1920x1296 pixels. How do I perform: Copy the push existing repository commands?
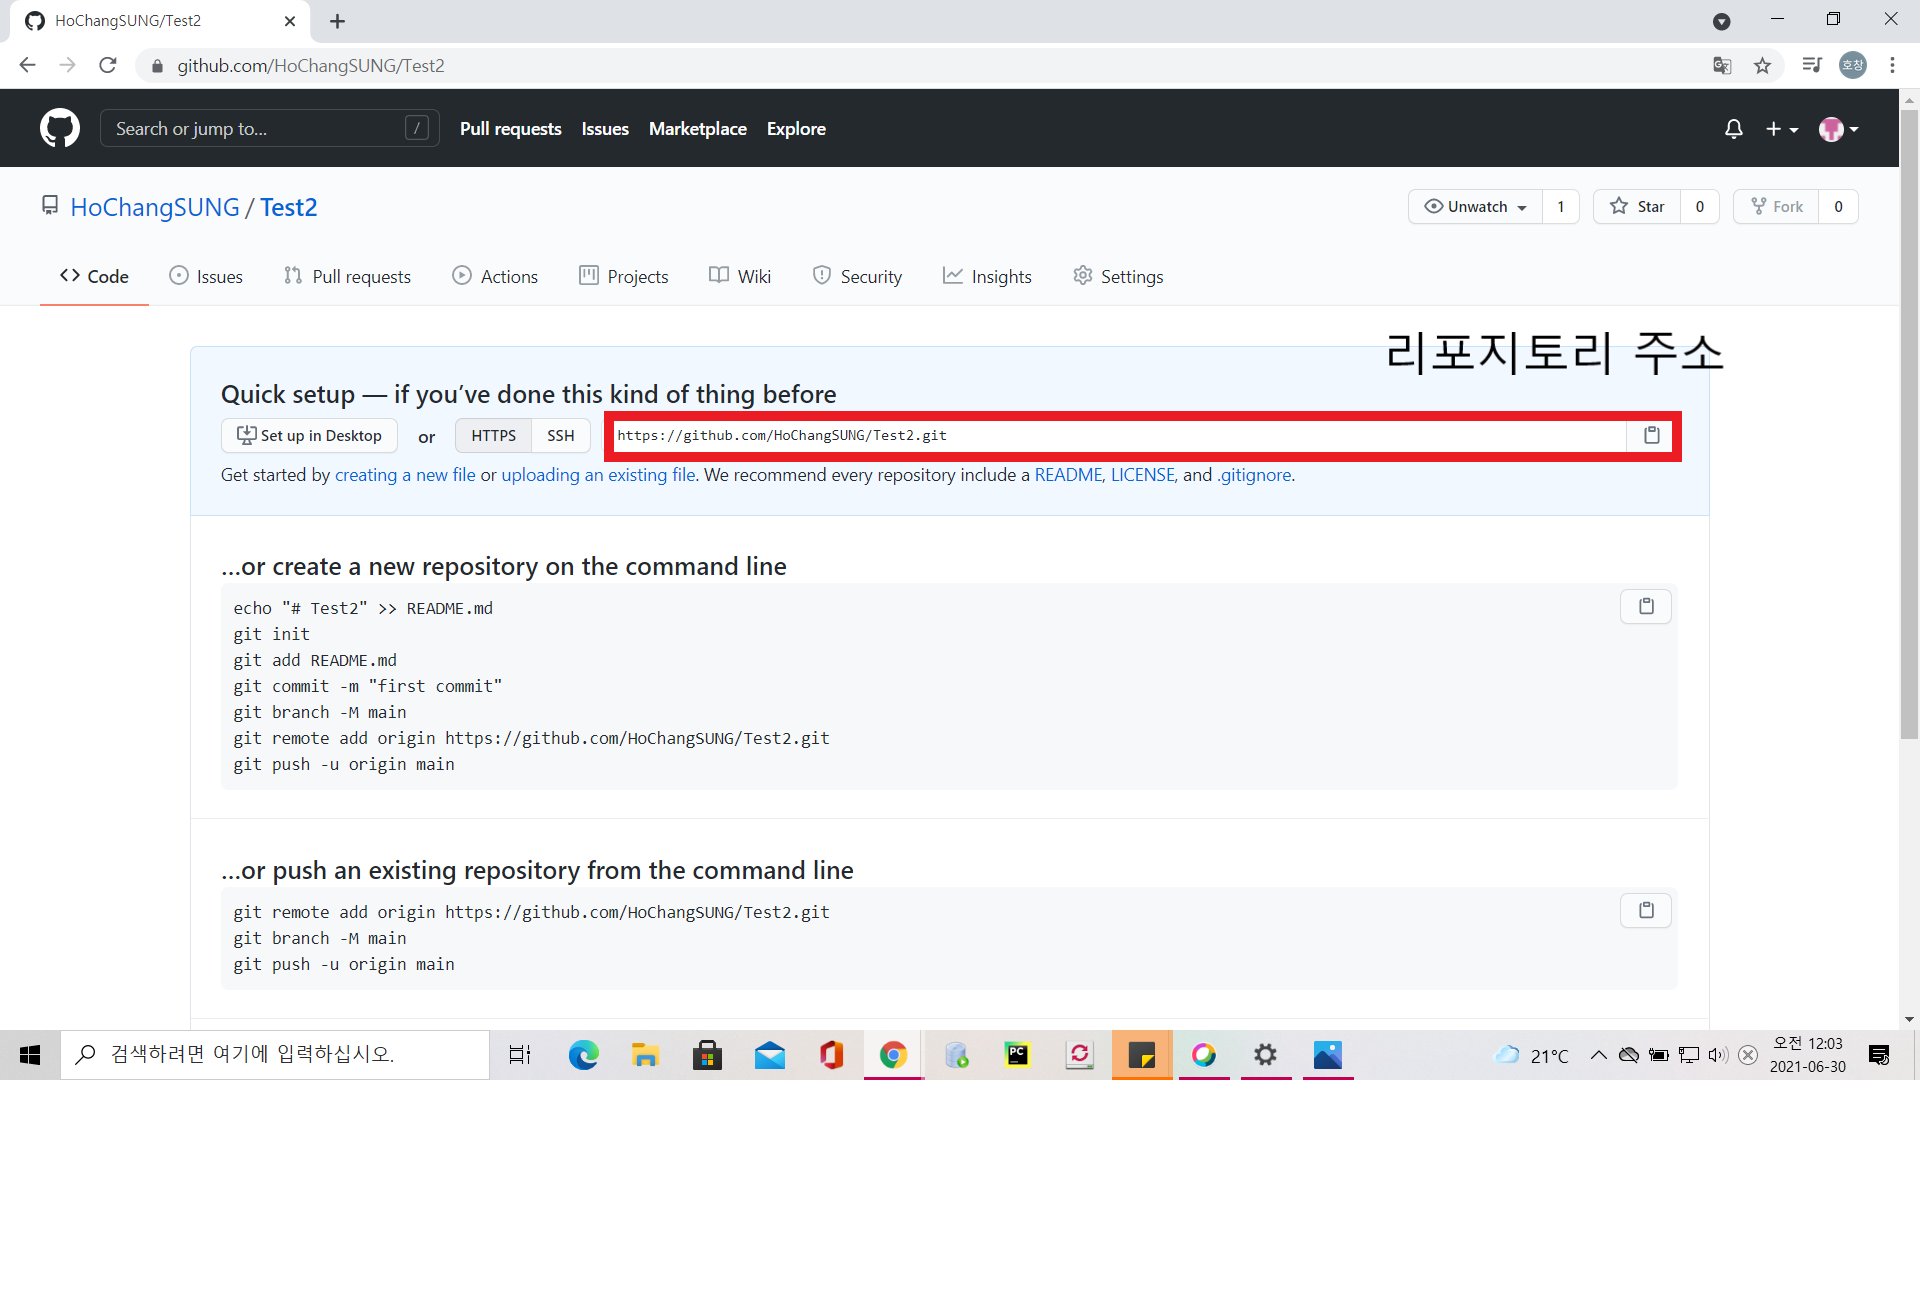[1645, 911]
